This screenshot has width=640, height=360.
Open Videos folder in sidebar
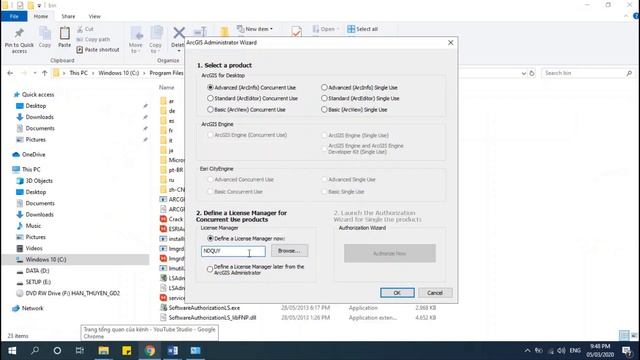click(34, 248)
